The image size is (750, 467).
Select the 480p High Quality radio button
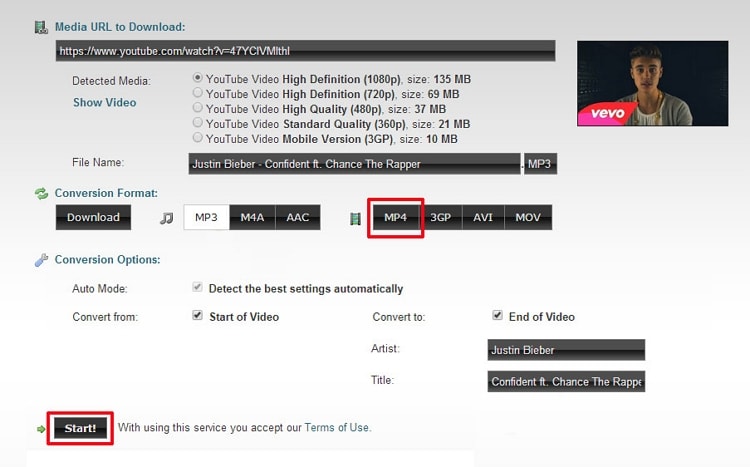tap(197, 107)
